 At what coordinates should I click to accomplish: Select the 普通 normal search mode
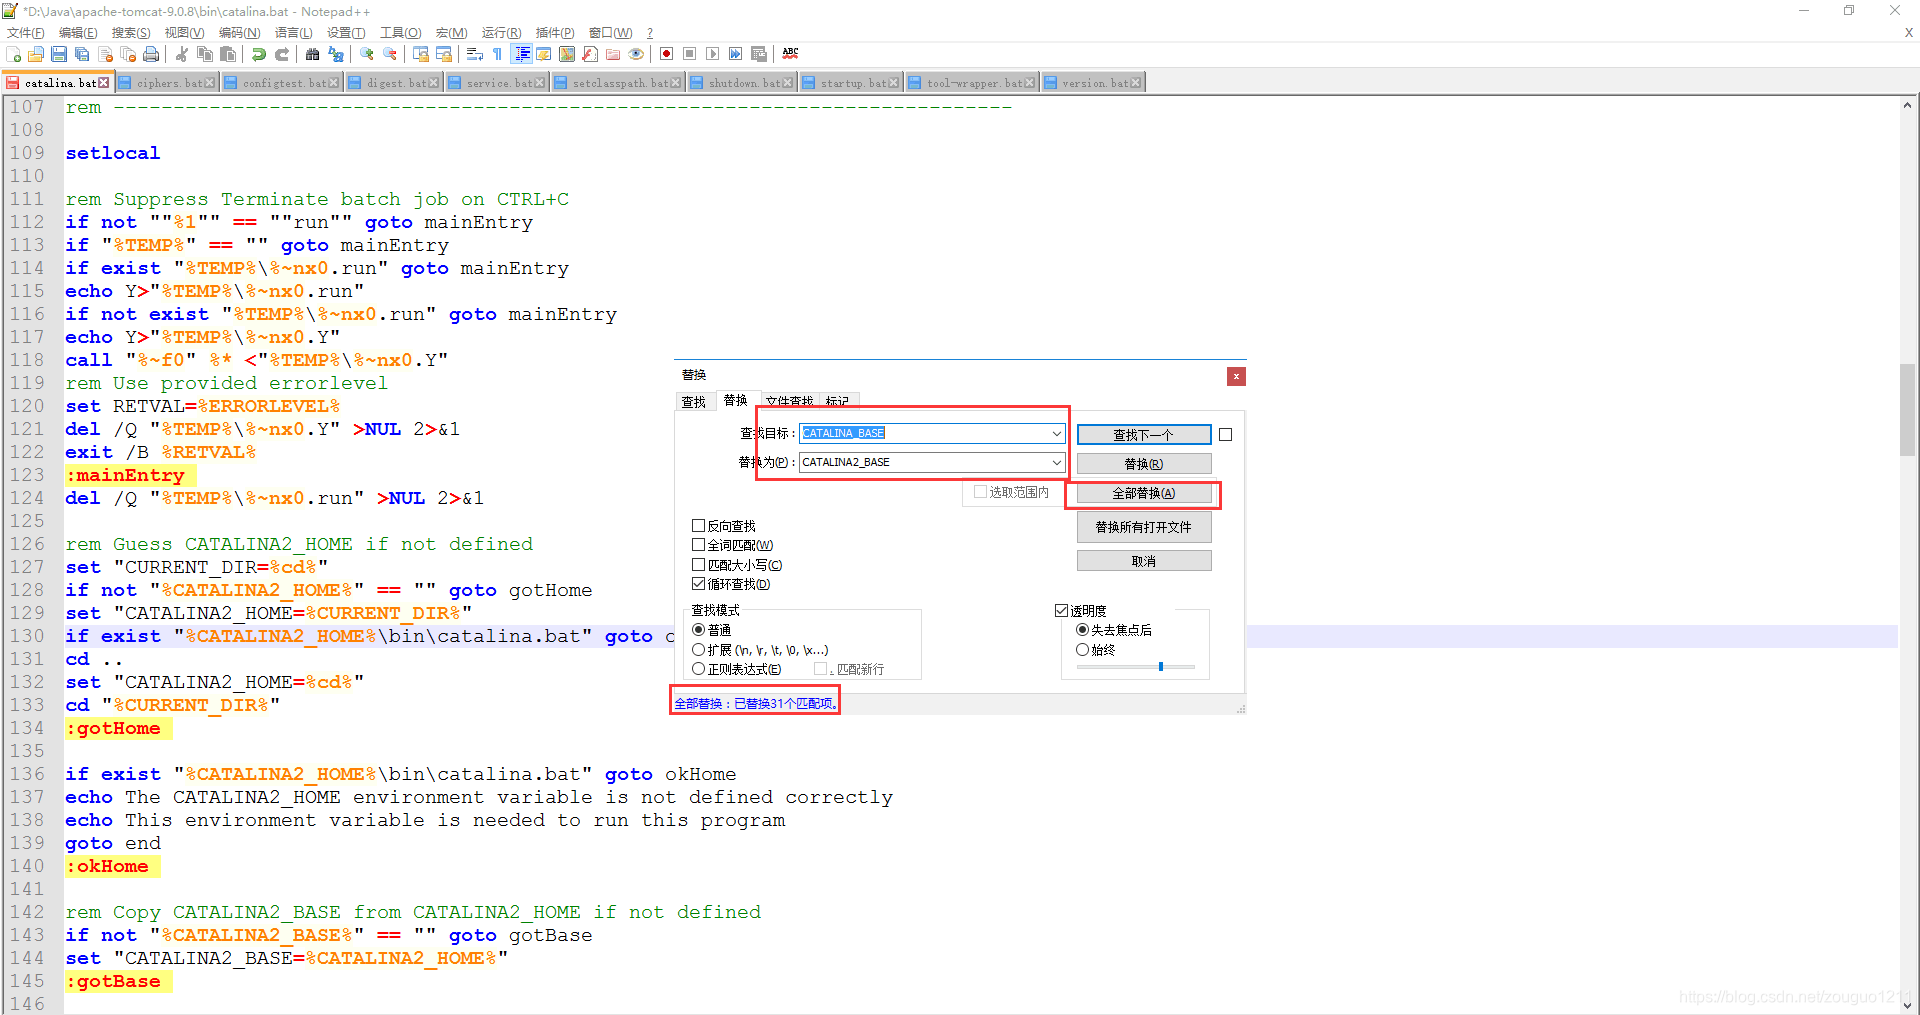(x=699, y=630)
